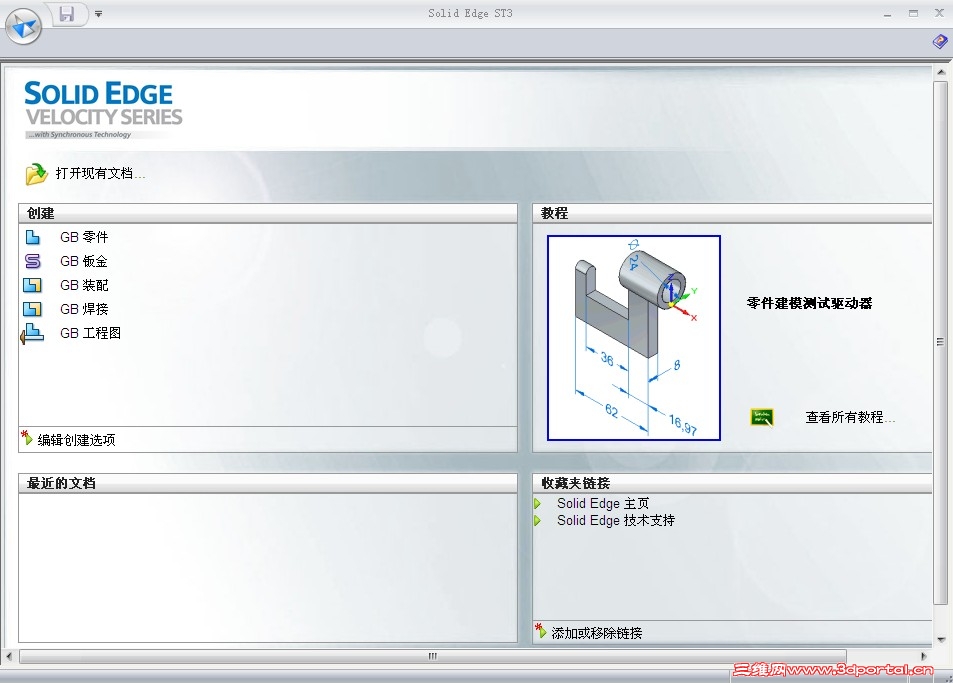Open the Solid Edge 主页 link

point(603,504)
